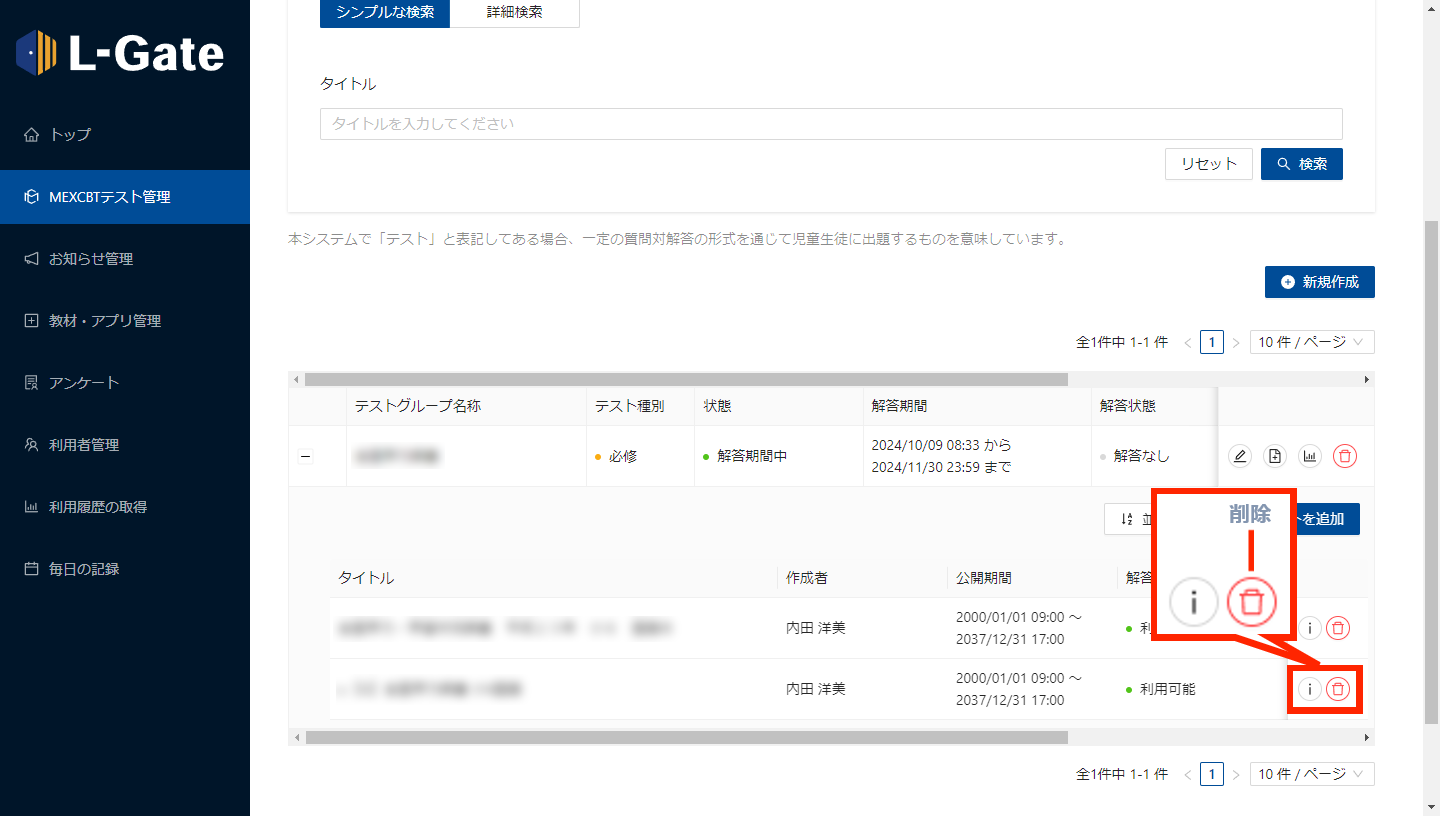Select the シンプルな検索 tab
The image size is (1440, 817).
tap(385, 13)
